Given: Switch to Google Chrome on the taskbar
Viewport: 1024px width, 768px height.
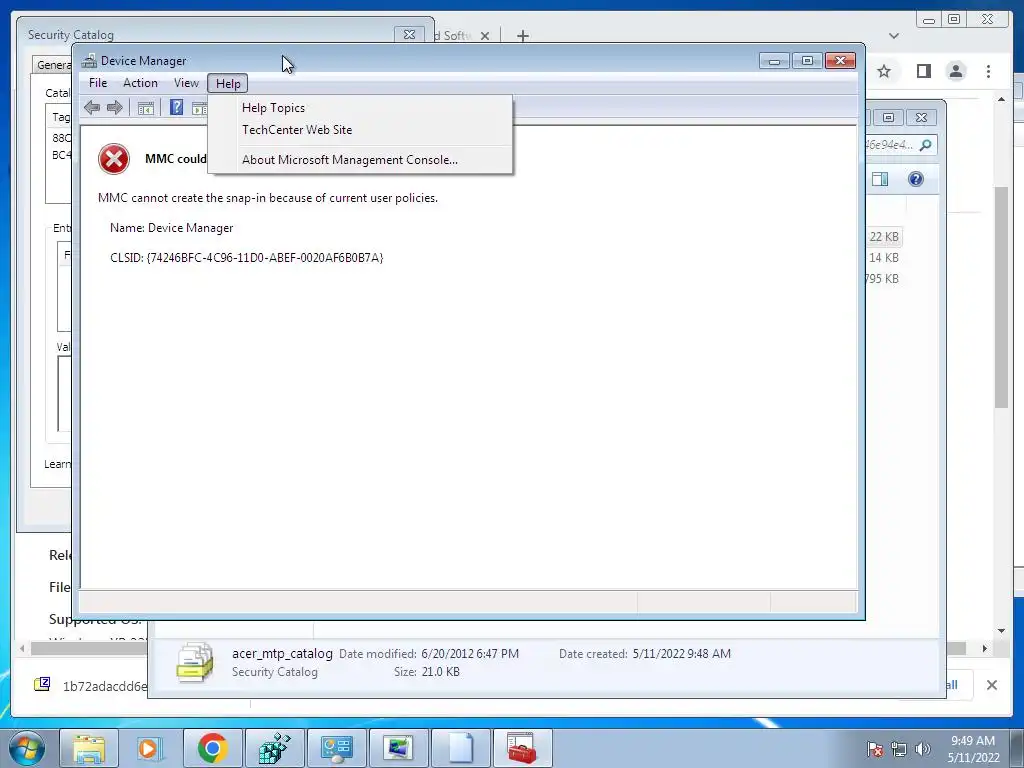Looking at the screenshot, I should click(x=213, y=748).
